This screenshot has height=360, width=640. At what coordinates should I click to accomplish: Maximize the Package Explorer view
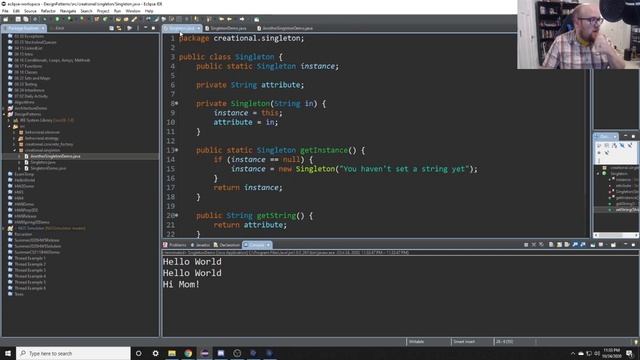click(153, 28)
